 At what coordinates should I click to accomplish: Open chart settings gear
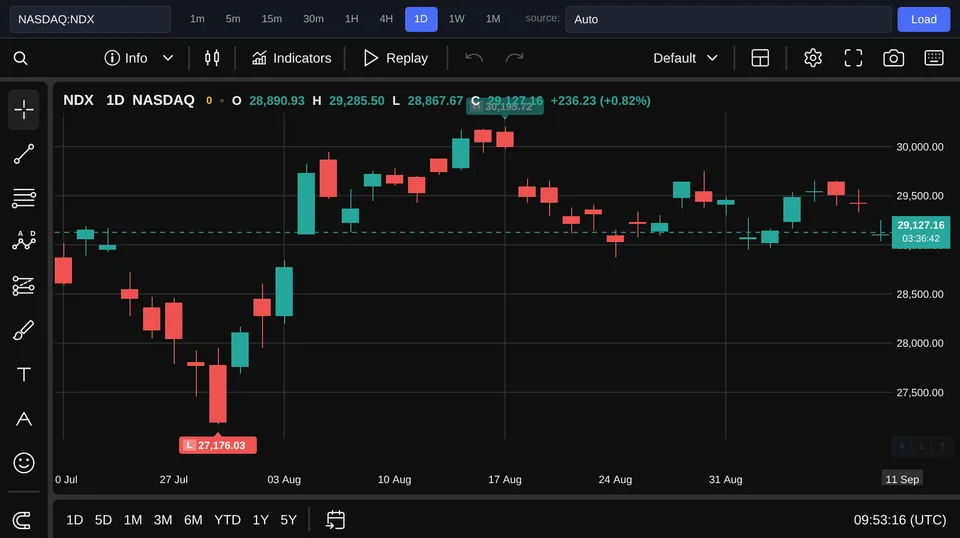(x=812, y=58)
